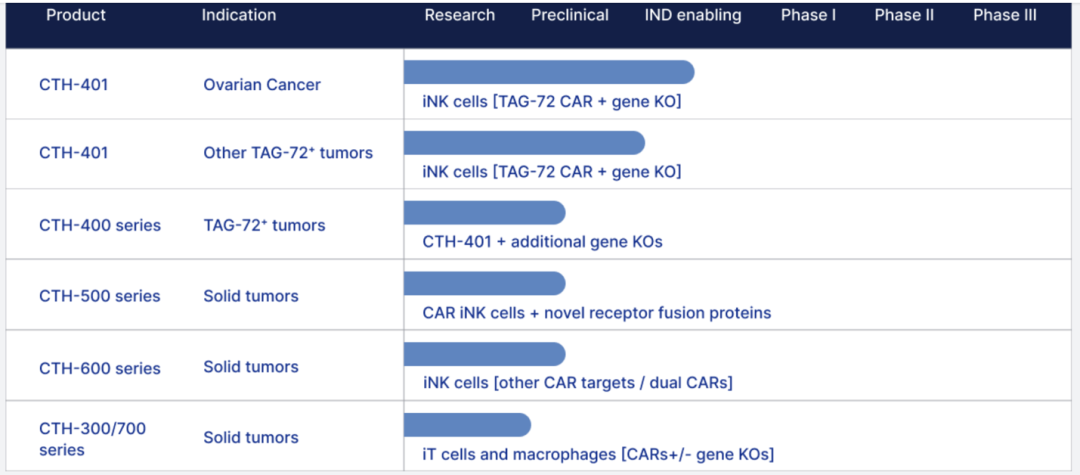This screenshot has width=1080, height=475.
Task: Click the Research stage header
Action: (x=459, y=15)
